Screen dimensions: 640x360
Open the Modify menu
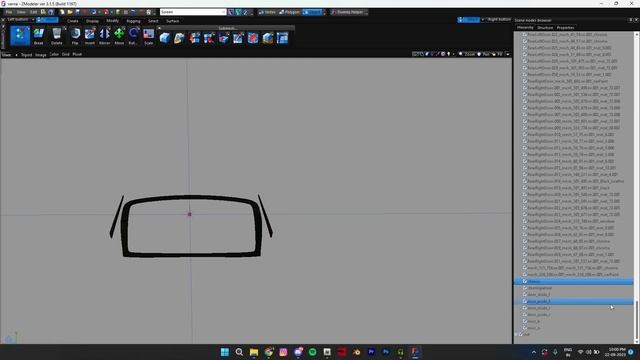(113, 21)
